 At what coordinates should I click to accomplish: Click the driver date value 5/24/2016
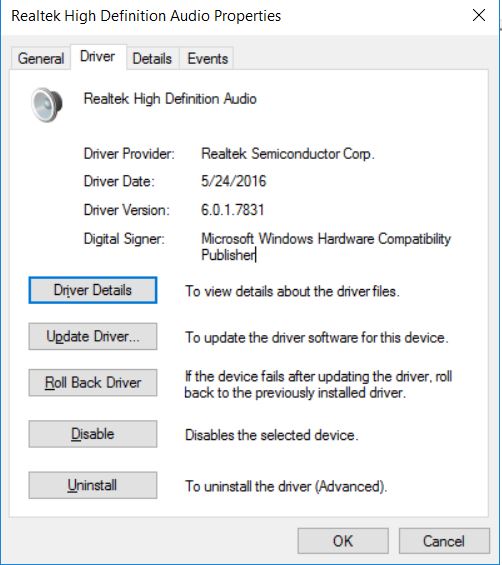click(x=234, y=181)
